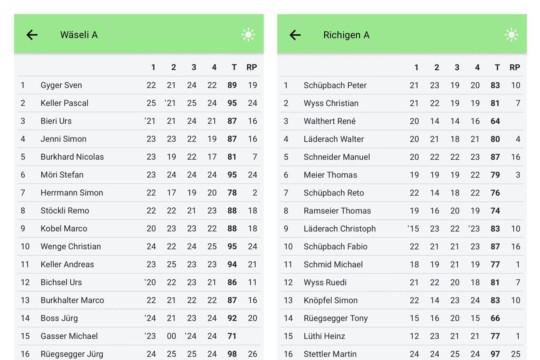Click the Gasser Michael row
The width and height of the screenshot is (540, 360).
[x=139, y=336]
